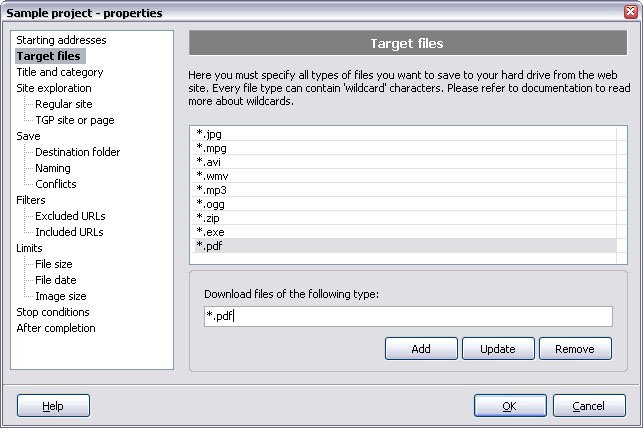Click the Update button

(x=498, y=348)
